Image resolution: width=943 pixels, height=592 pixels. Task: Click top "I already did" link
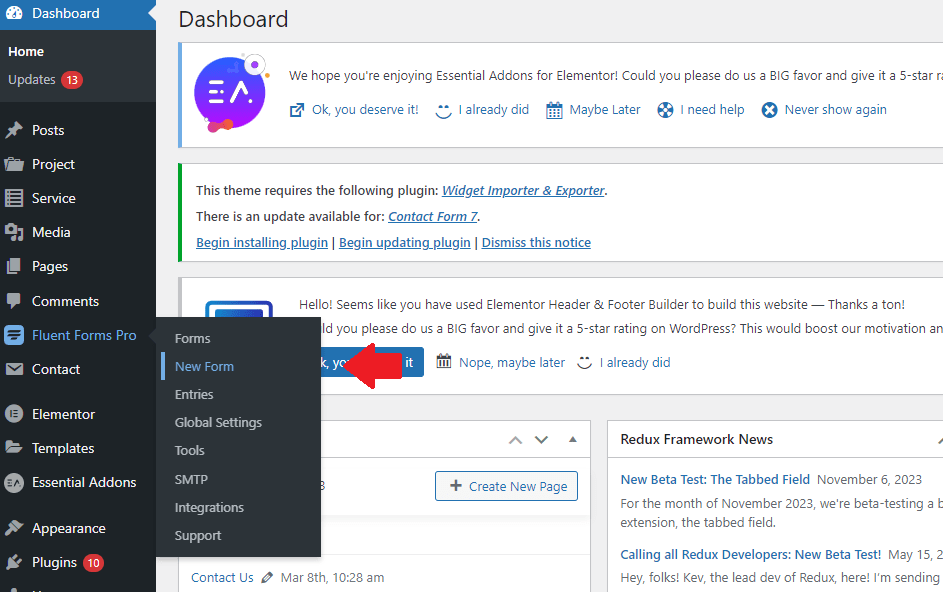point(494,109)
